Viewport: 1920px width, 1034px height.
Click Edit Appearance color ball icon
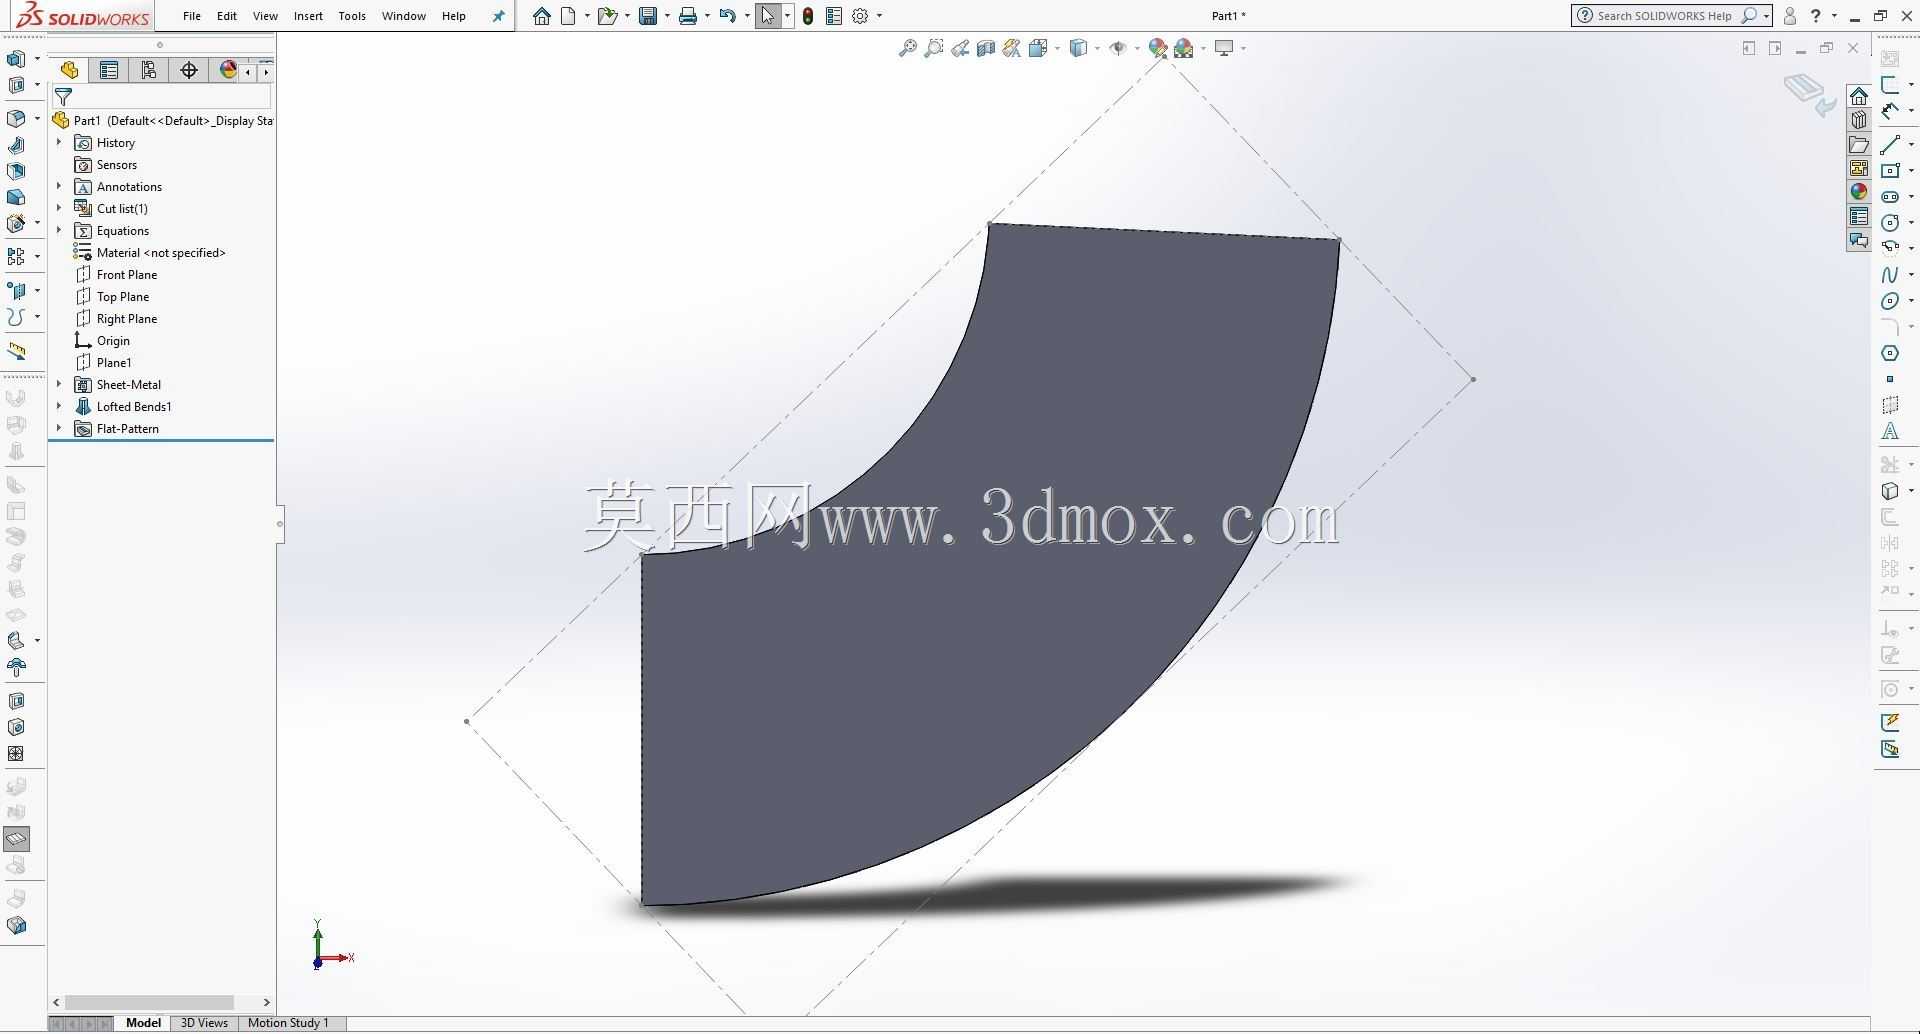1158,48
